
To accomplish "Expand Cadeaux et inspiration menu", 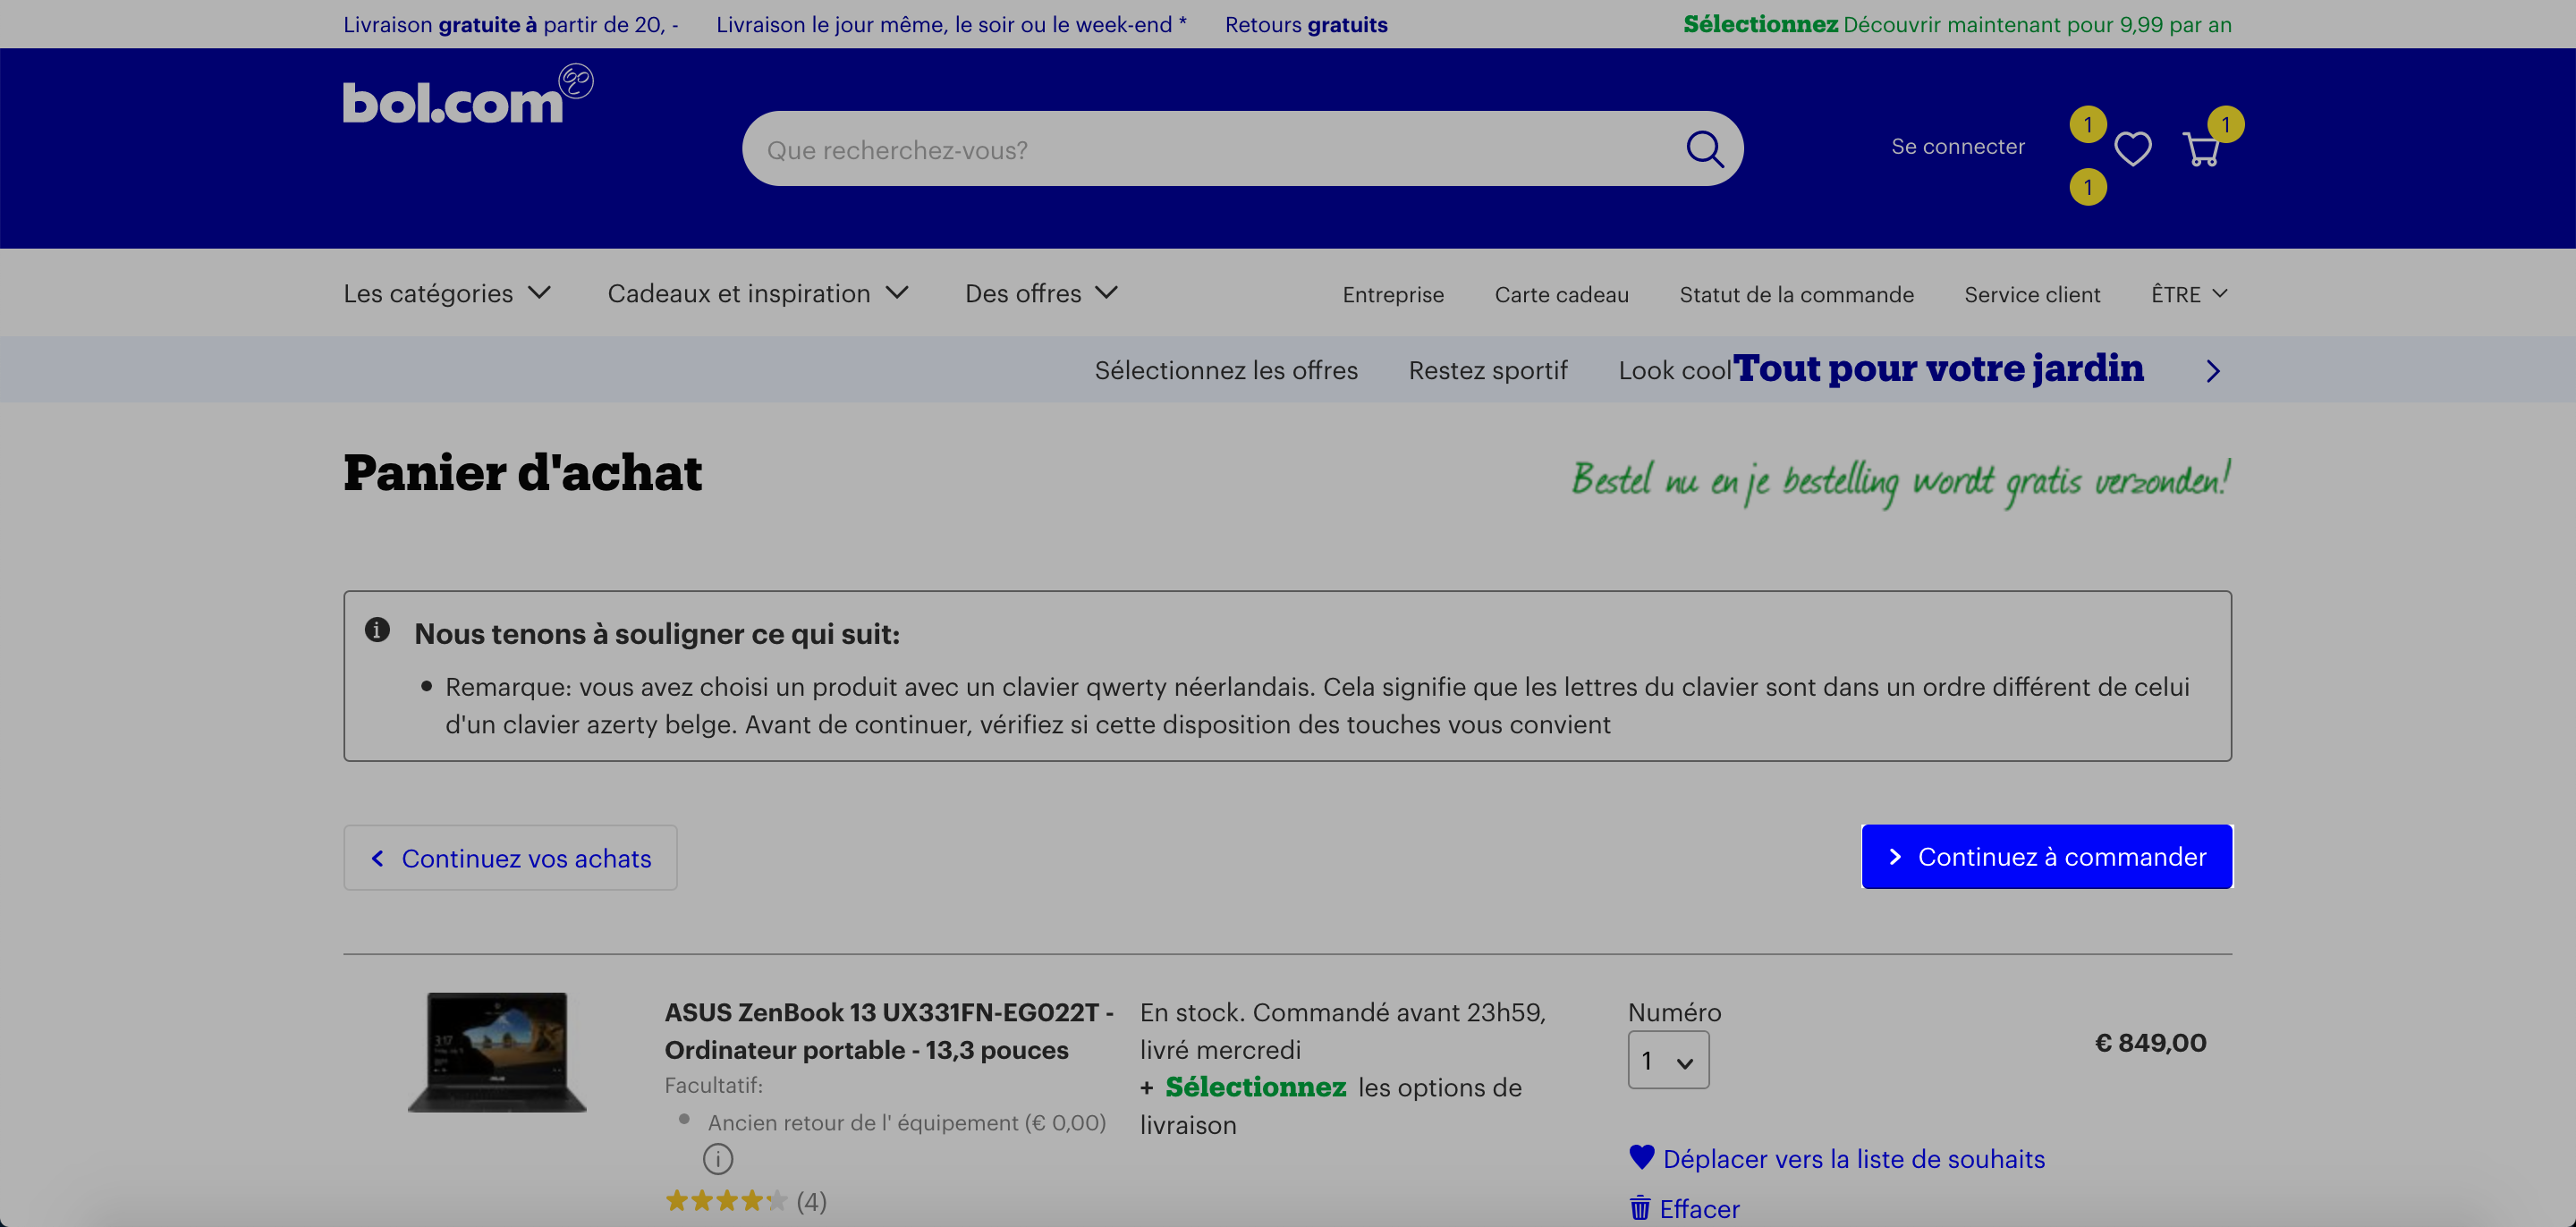I will point(758,294).
